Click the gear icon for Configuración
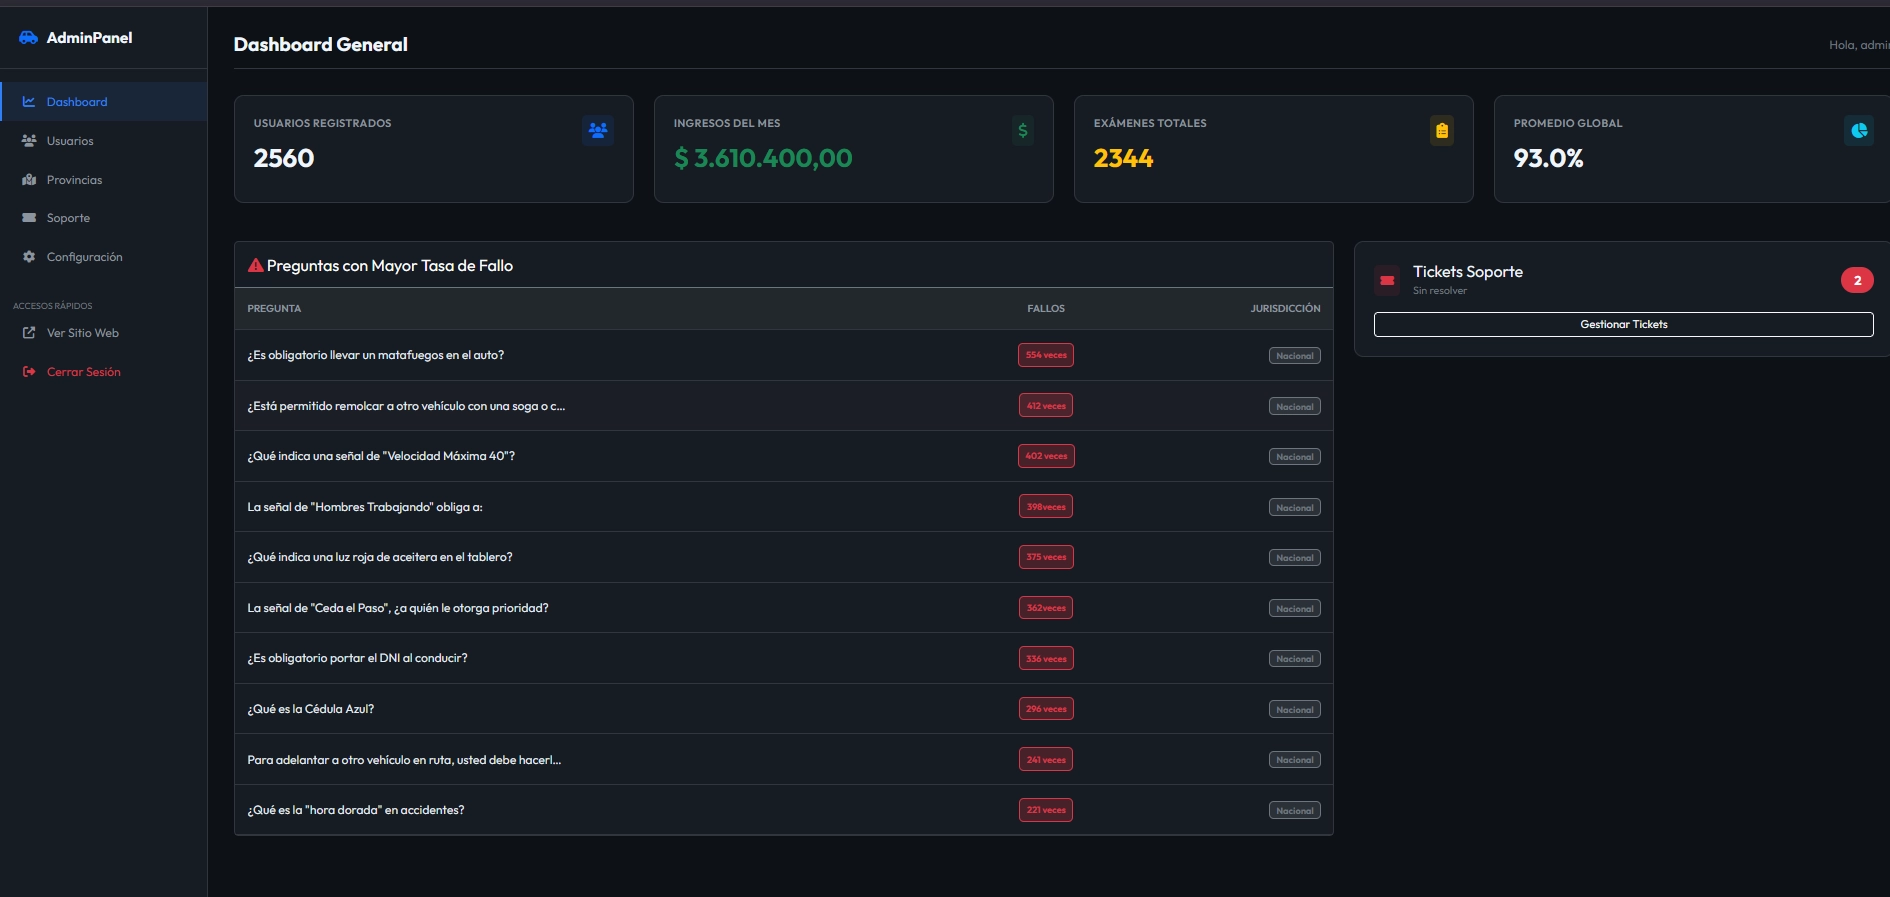1890x897 pixels. (x=29, y=257)
